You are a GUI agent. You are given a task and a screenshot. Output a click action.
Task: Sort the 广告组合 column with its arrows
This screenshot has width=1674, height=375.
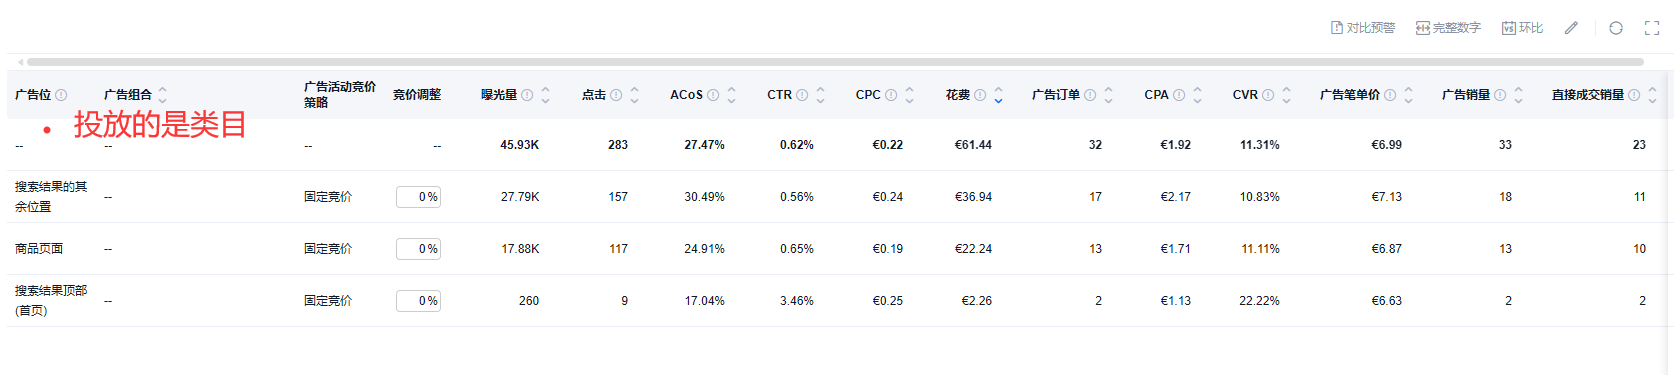[x=162, y=95]
